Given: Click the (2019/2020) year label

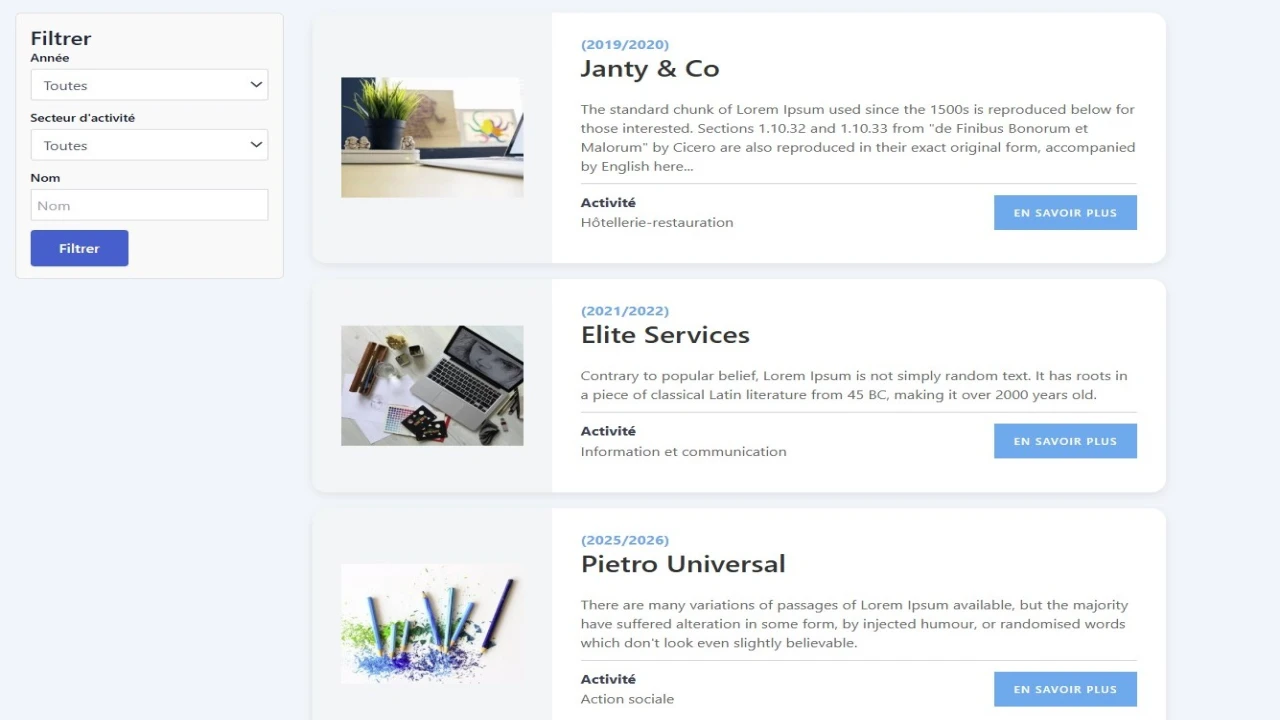Looking at the screenshot, I should pyautogui.click(x=625, y=45).
